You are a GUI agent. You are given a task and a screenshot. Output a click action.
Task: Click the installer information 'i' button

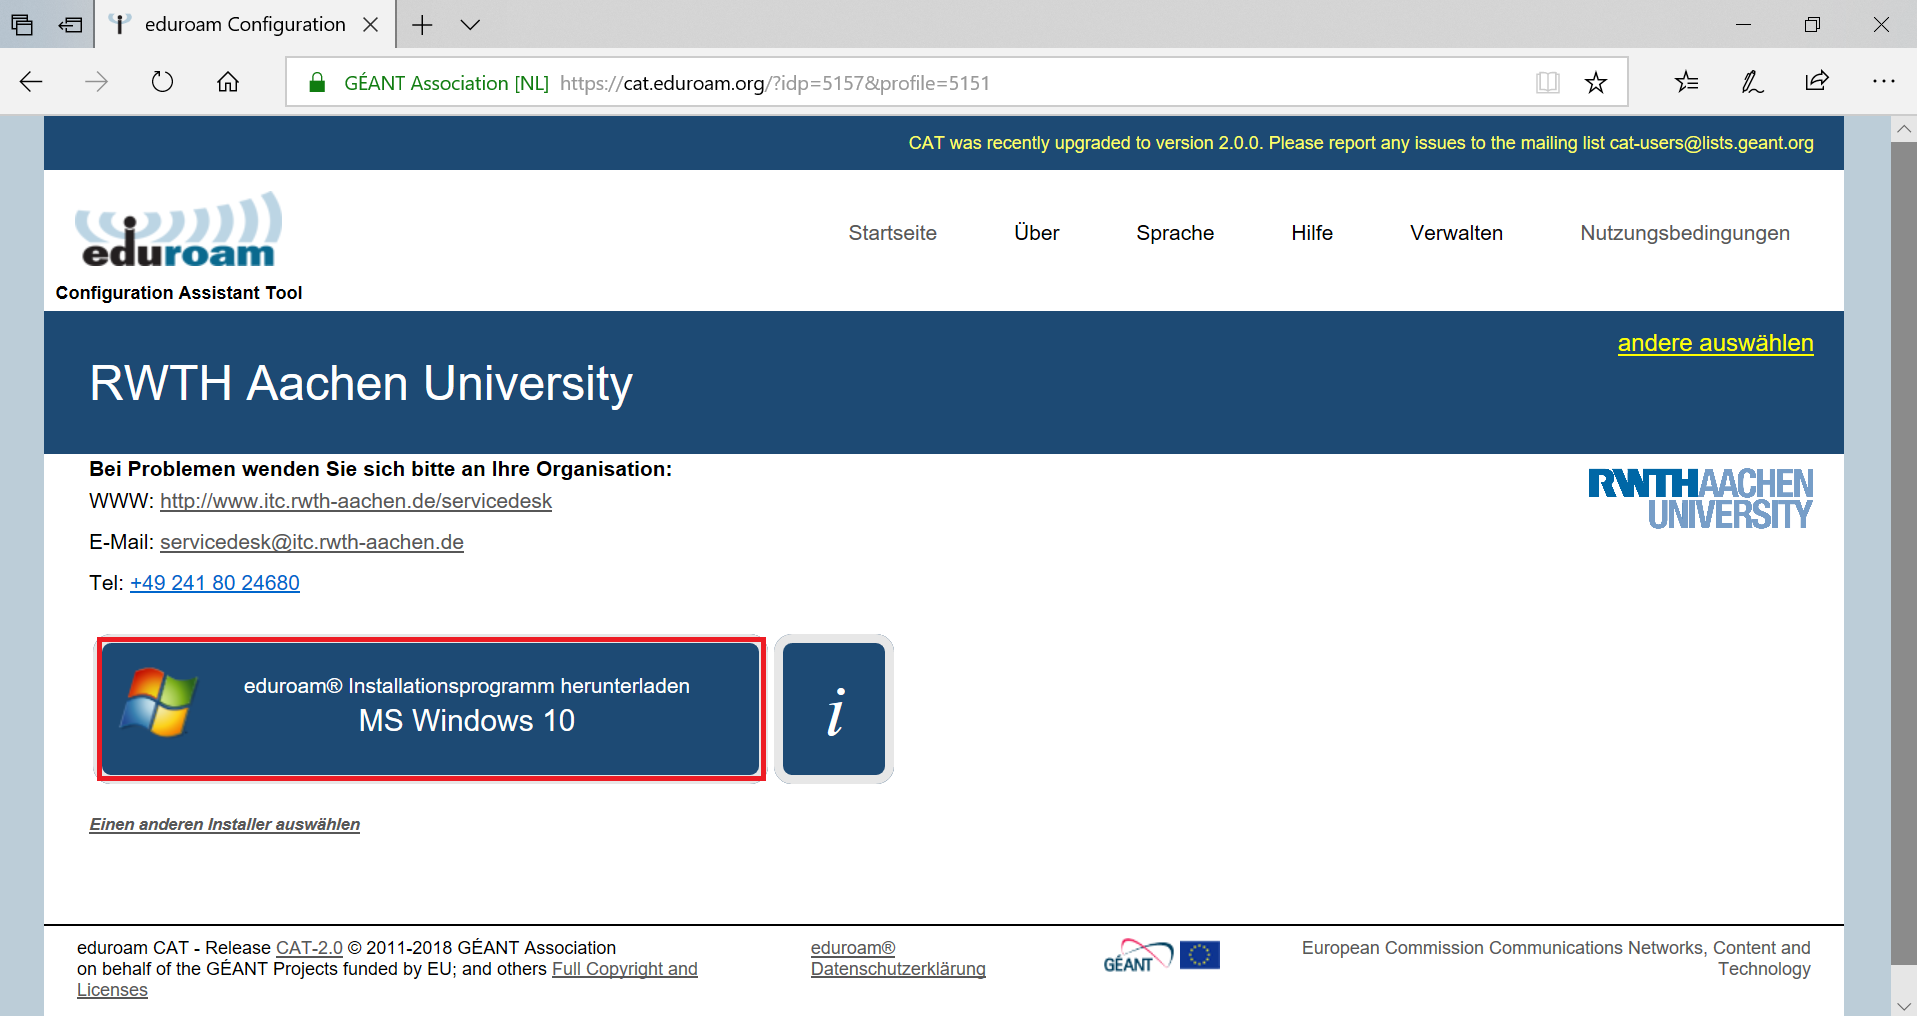(834, 709)
